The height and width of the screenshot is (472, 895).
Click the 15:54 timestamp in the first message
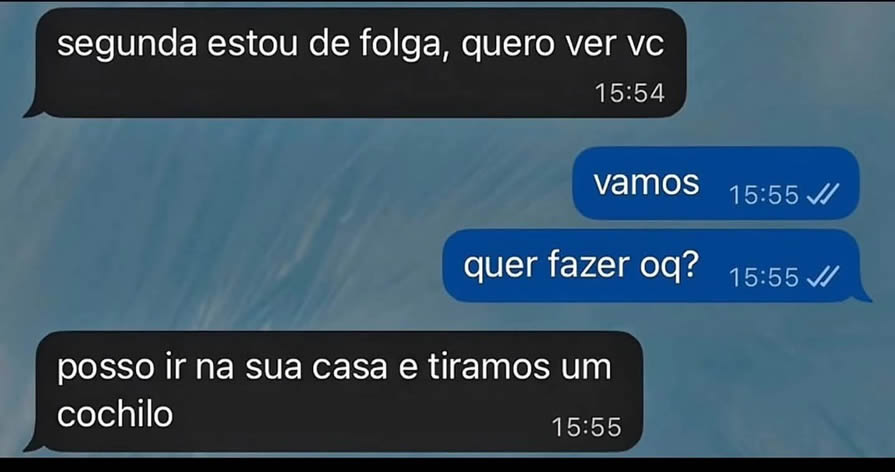[630, 93]
